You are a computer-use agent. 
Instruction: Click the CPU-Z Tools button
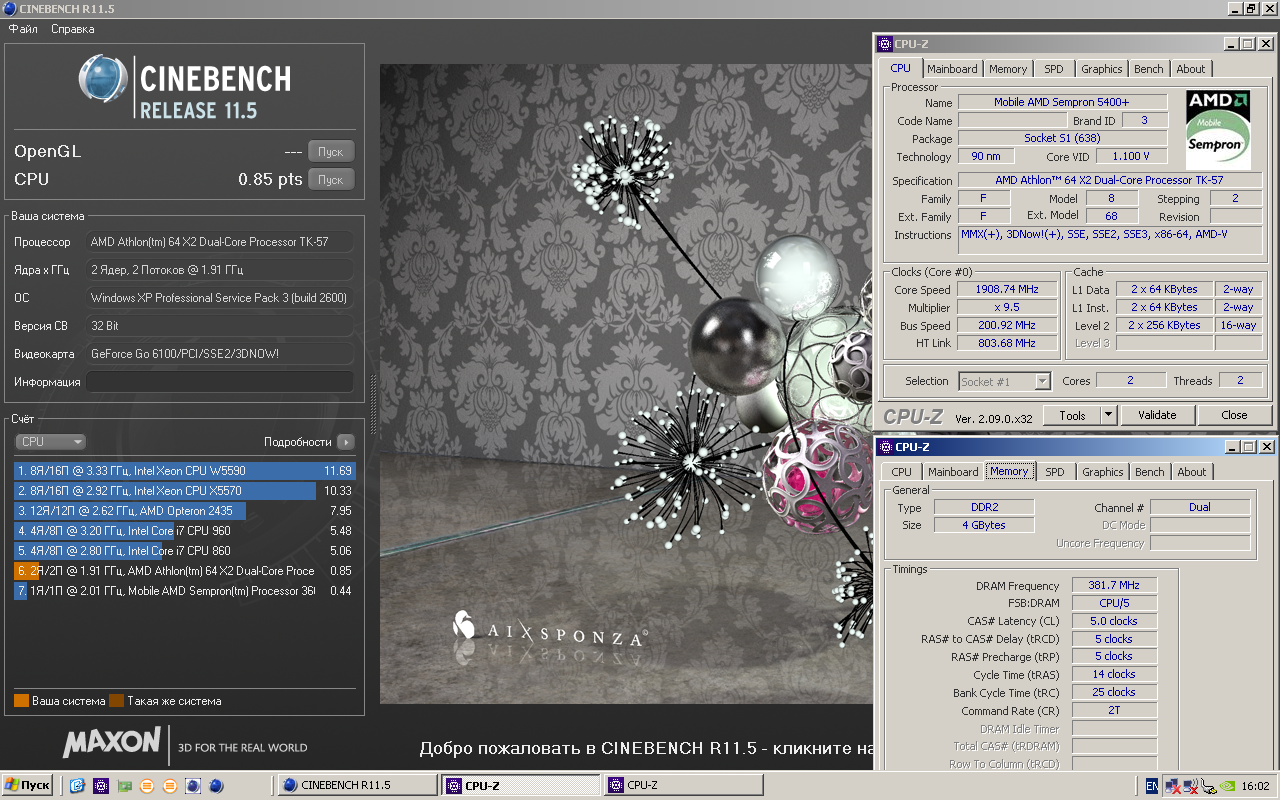pos(1072,415)
